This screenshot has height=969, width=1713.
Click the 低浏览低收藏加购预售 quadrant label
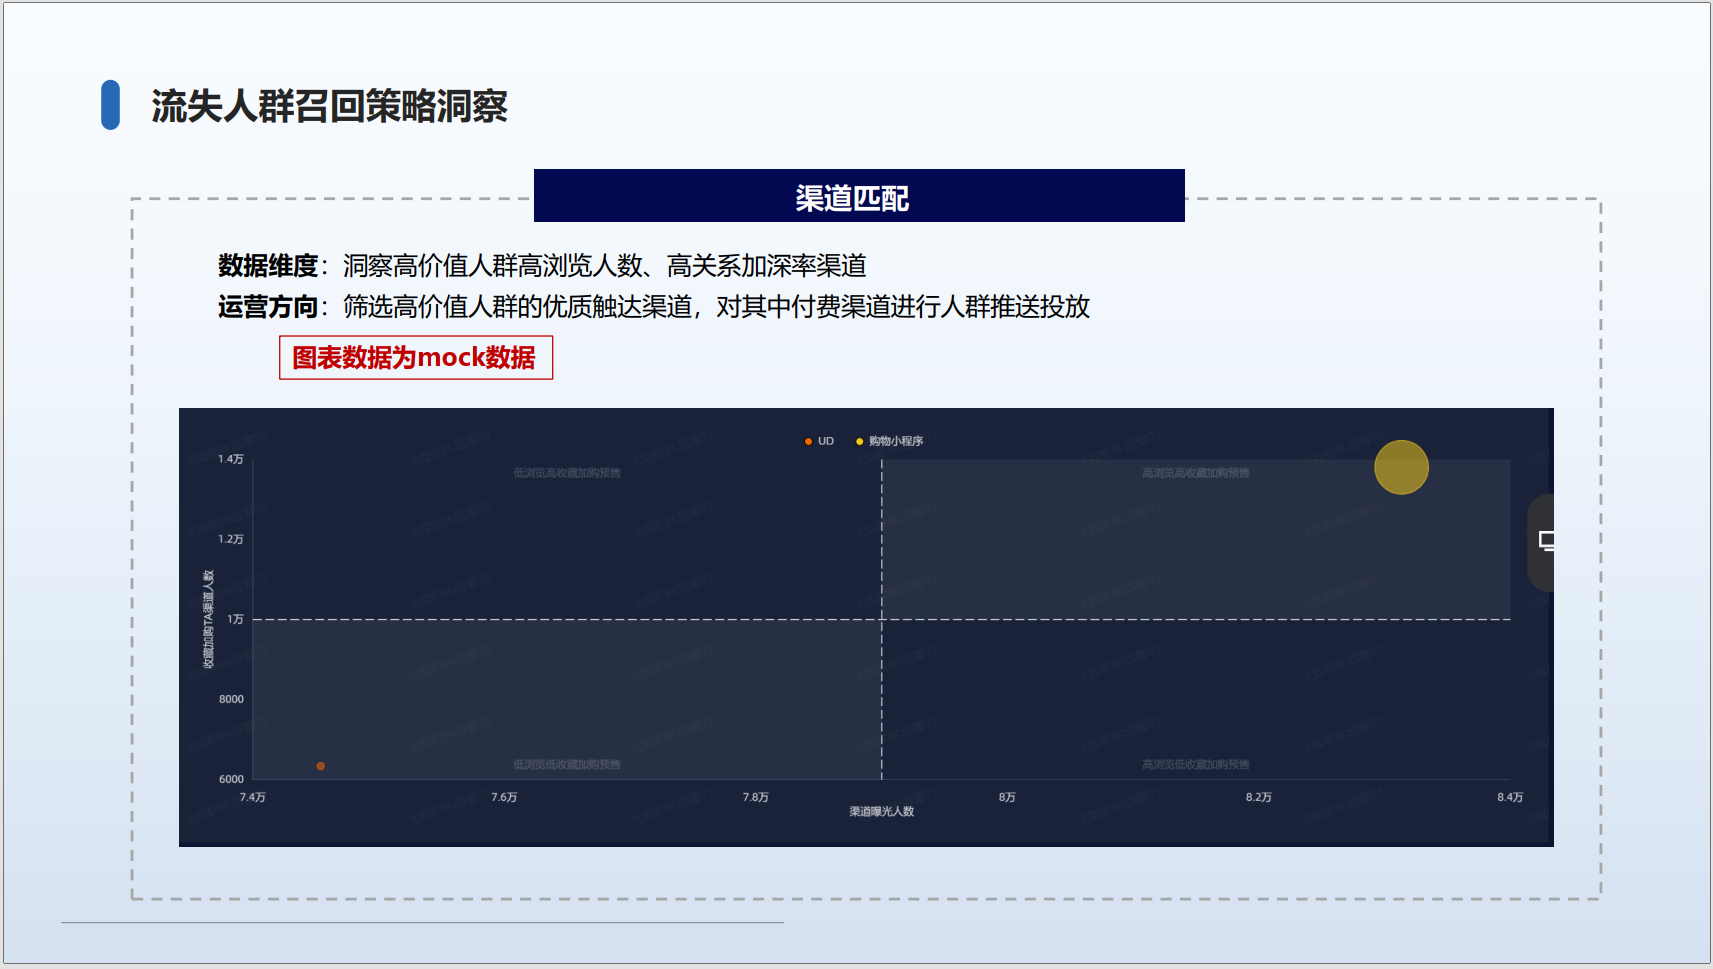(x=567, y=764)
